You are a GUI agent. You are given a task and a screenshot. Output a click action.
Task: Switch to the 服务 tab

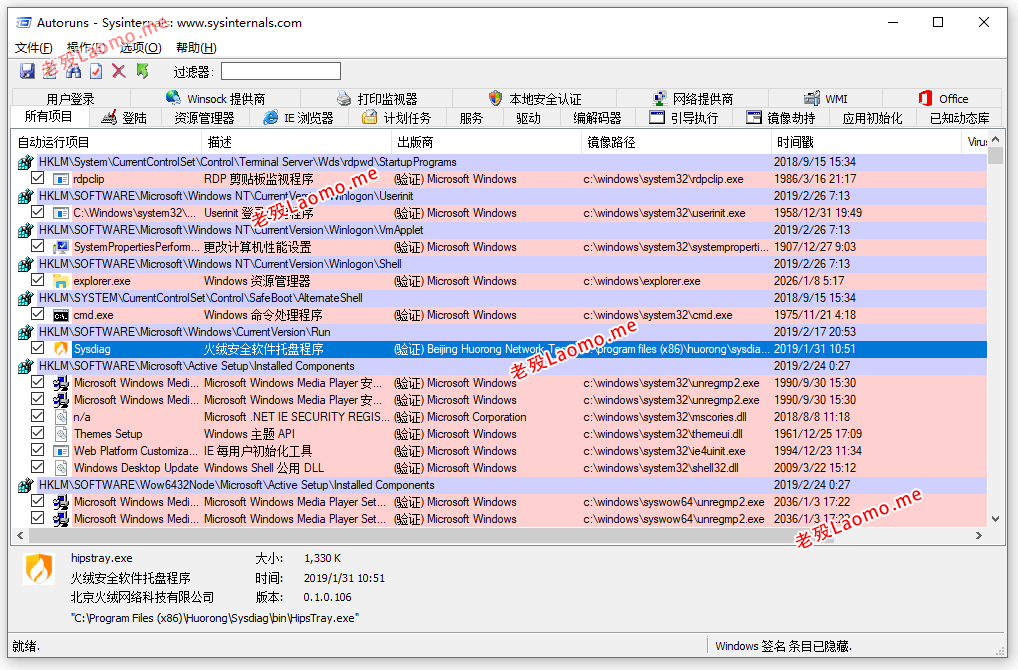[471, 118]
